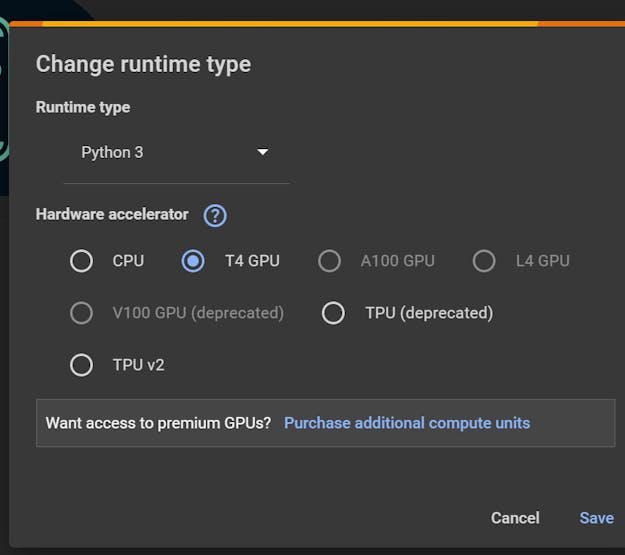The image size is (625, 555).
Task: Click the Change runtime type title
Action: click(143, 65)
